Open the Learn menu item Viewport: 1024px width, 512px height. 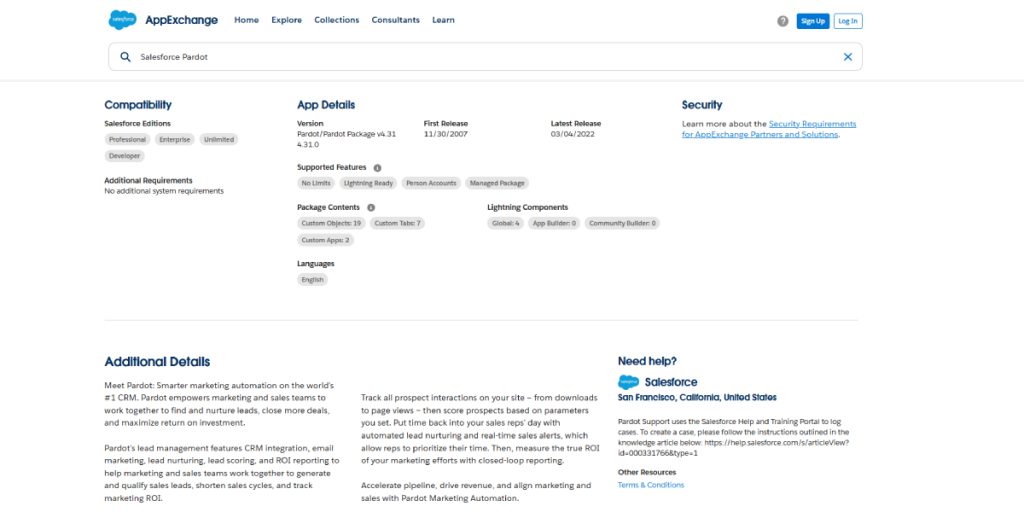[443, 20]
